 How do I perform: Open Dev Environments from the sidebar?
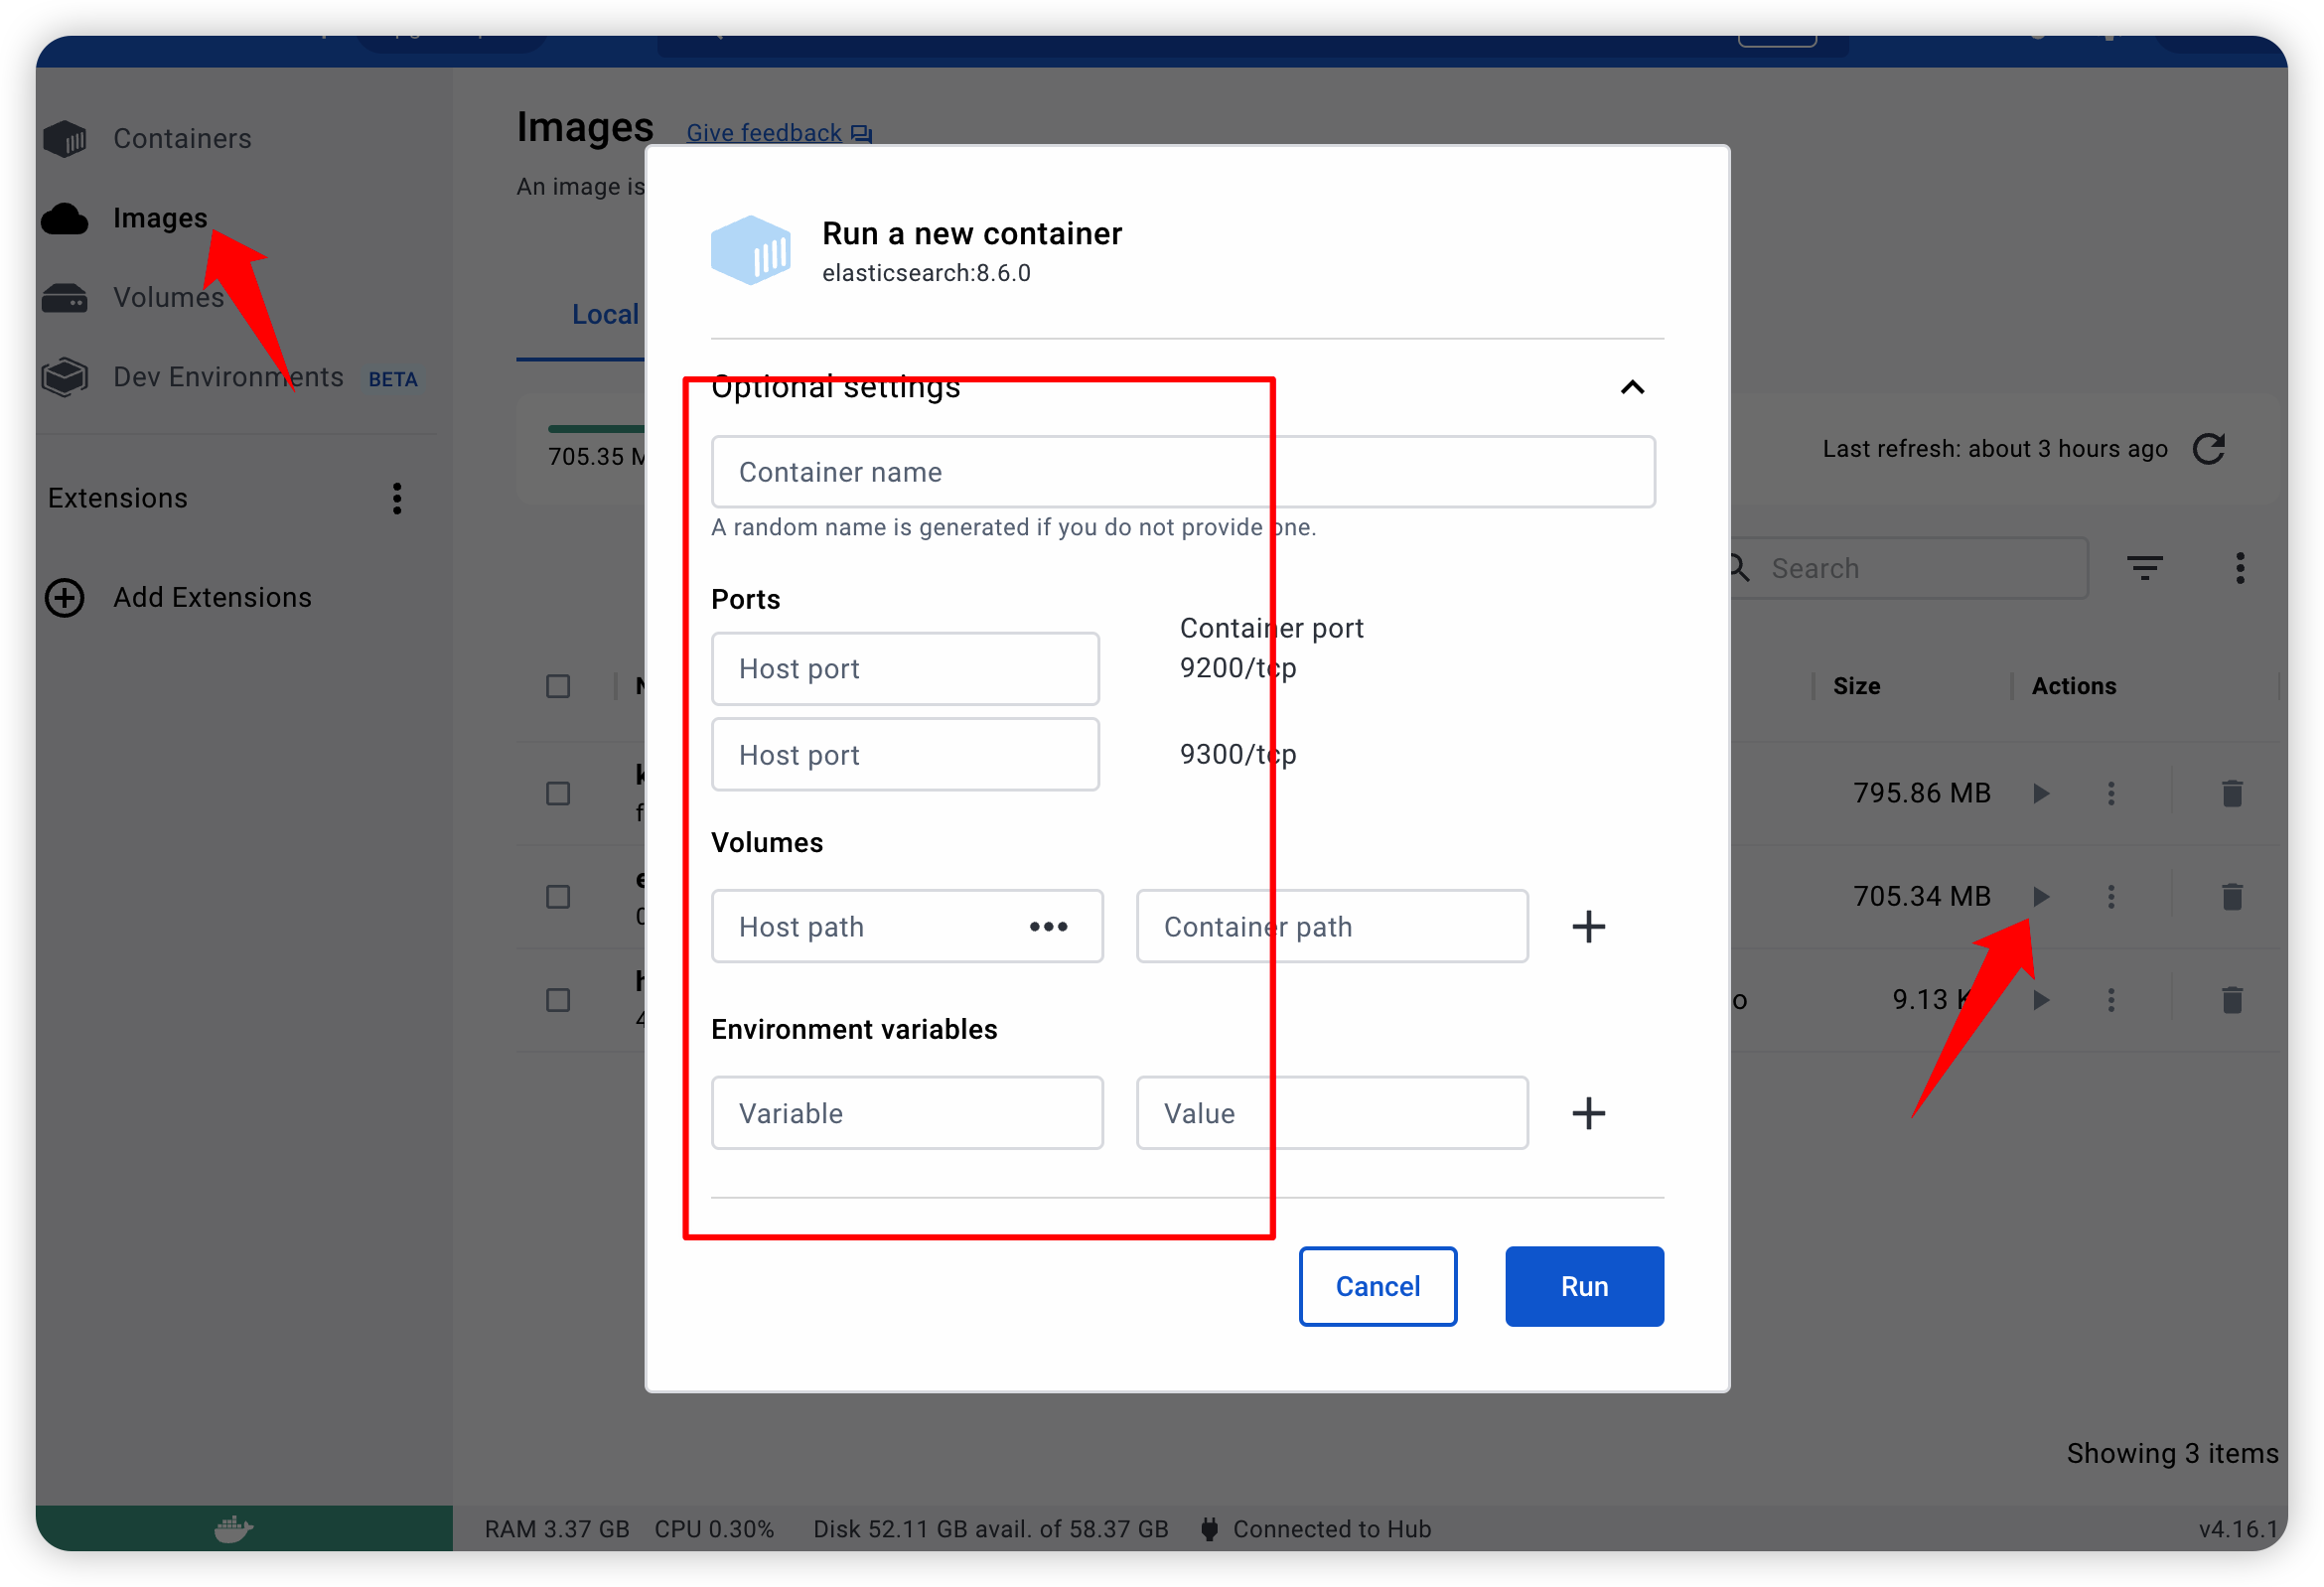(228, 377)
